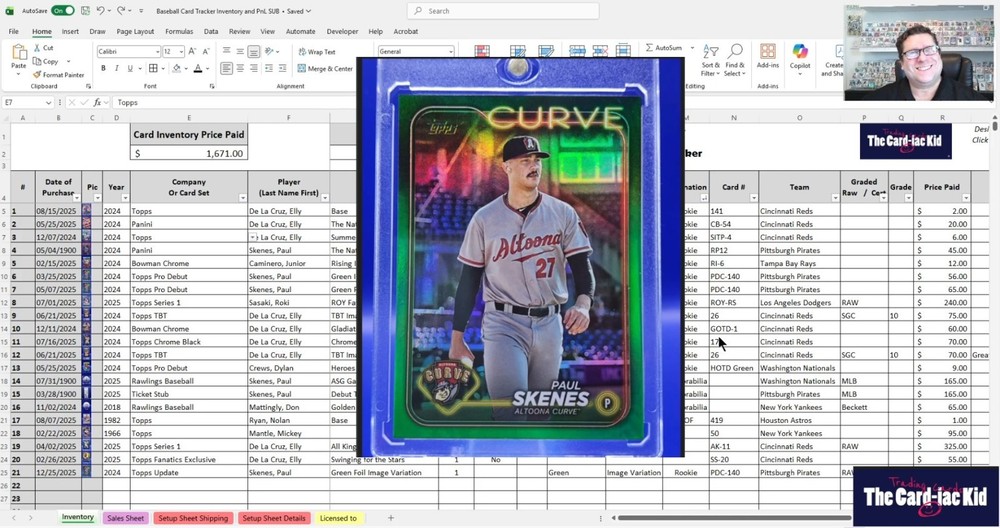
Task: Undo the last action
Action: tap(101, 11)
